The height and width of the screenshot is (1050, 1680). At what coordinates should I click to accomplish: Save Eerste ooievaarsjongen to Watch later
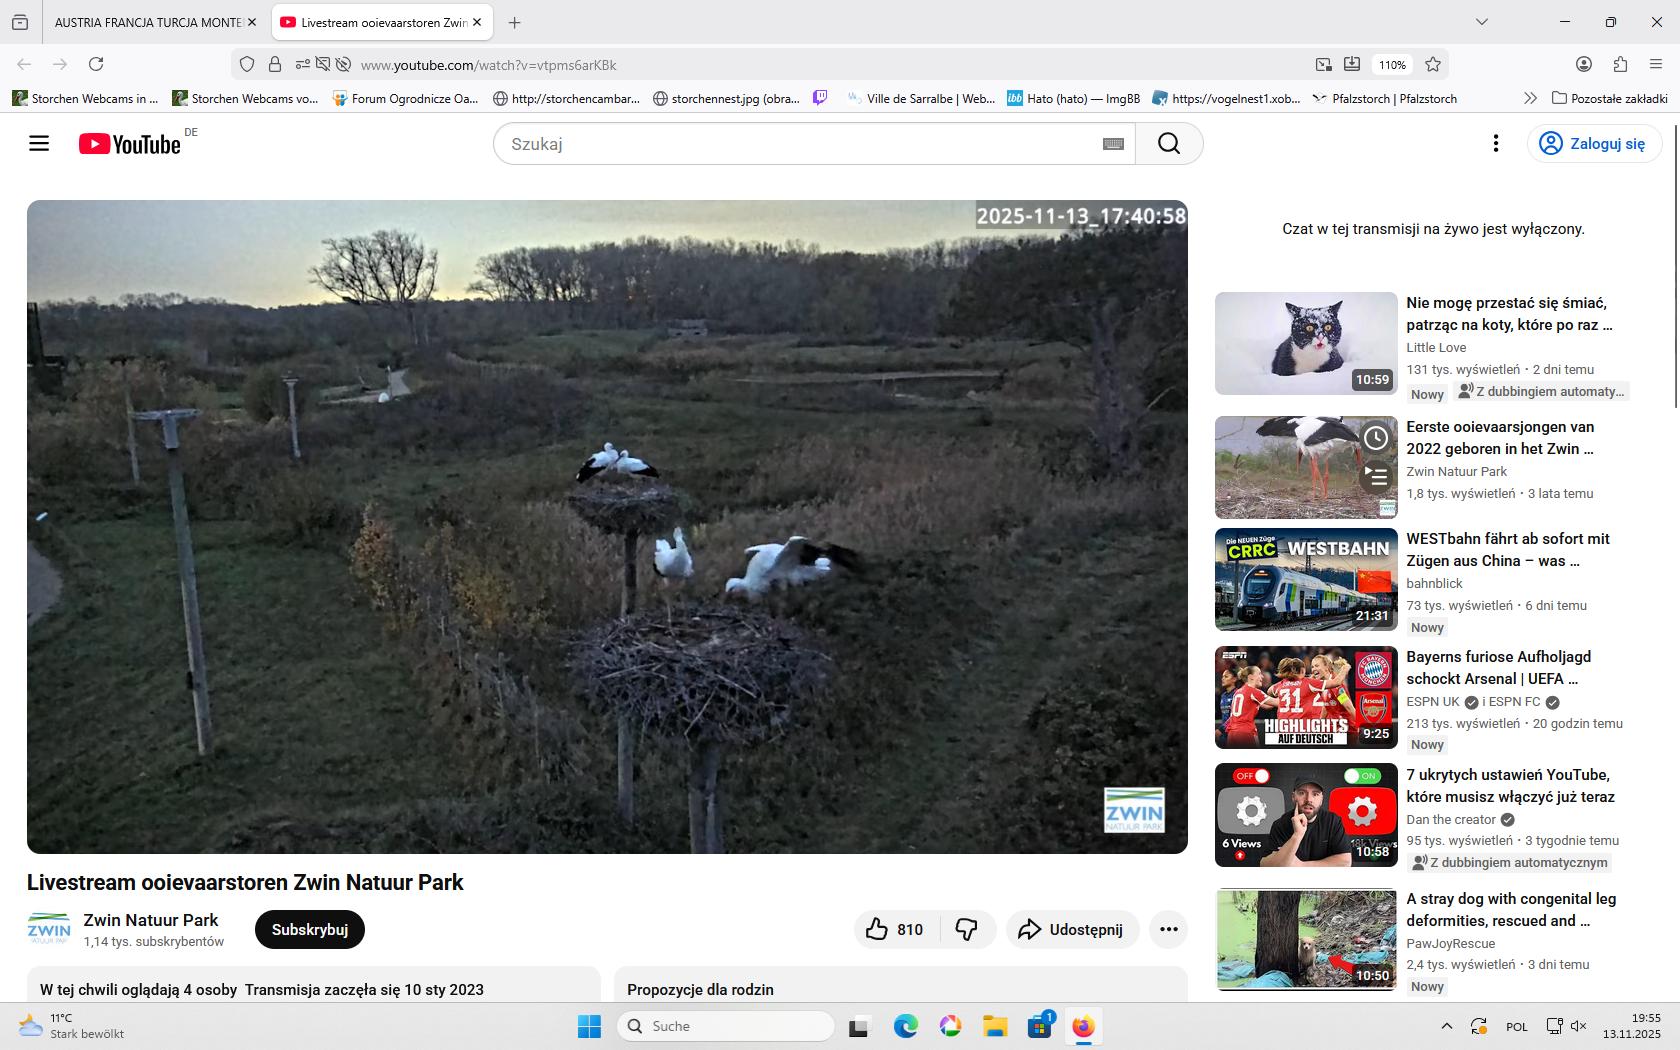pyautogui.click(x=1377, y=438)
